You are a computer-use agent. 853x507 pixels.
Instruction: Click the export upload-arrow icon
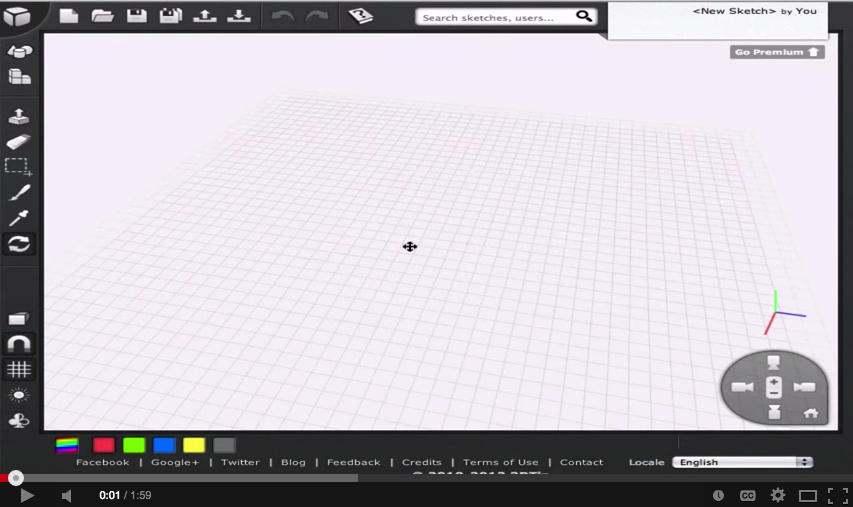(x=205, y=16)
